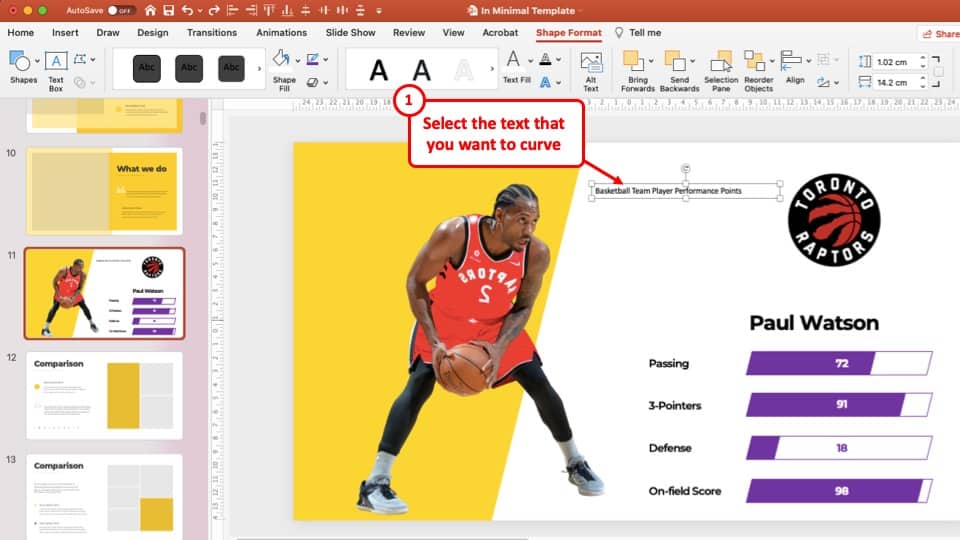This screenshot has height=540, width=960.
Task: Open Customize Quick Access Toolbar dropdown
Action: (x=379, y=11)
